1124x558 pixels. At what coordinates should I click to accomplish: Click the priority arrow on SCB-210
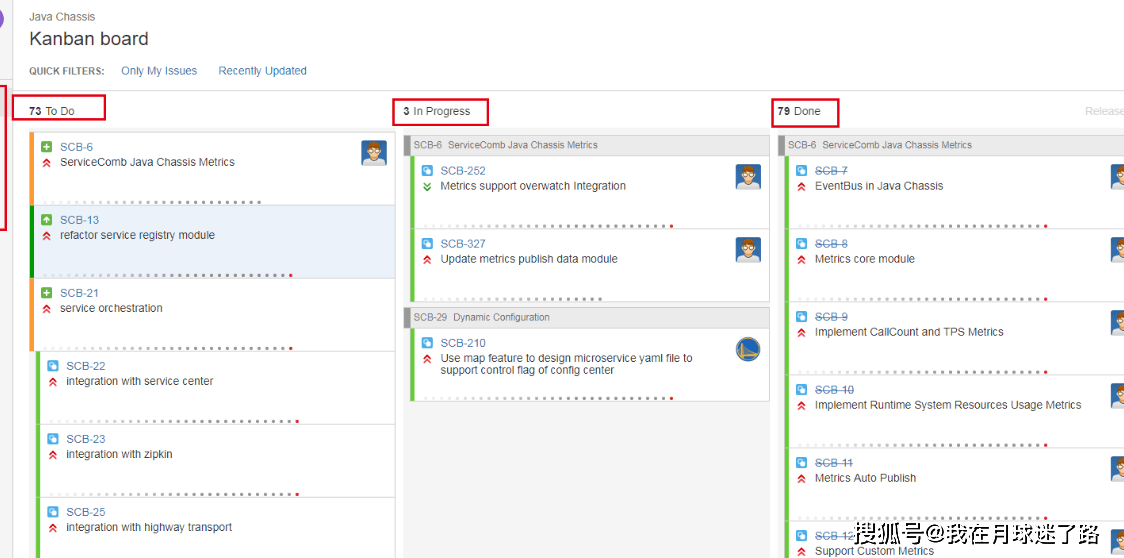[427, 359]
